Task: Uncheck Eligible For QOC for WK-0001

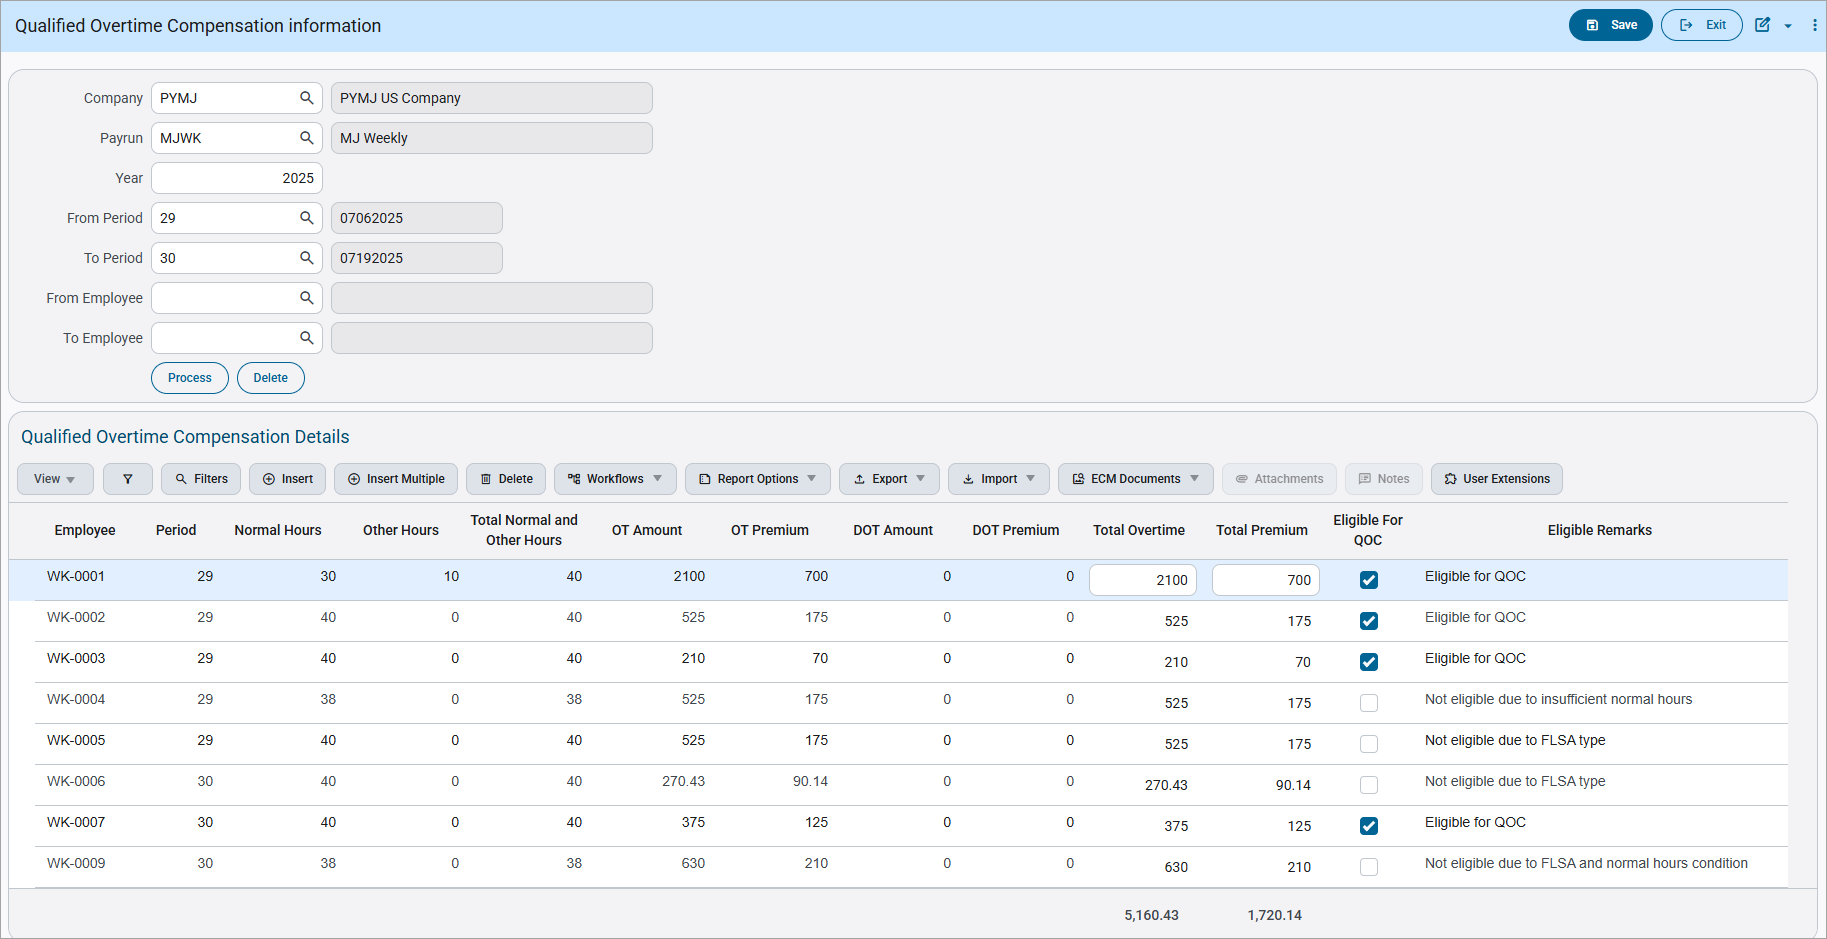Action: [1369, 580]
